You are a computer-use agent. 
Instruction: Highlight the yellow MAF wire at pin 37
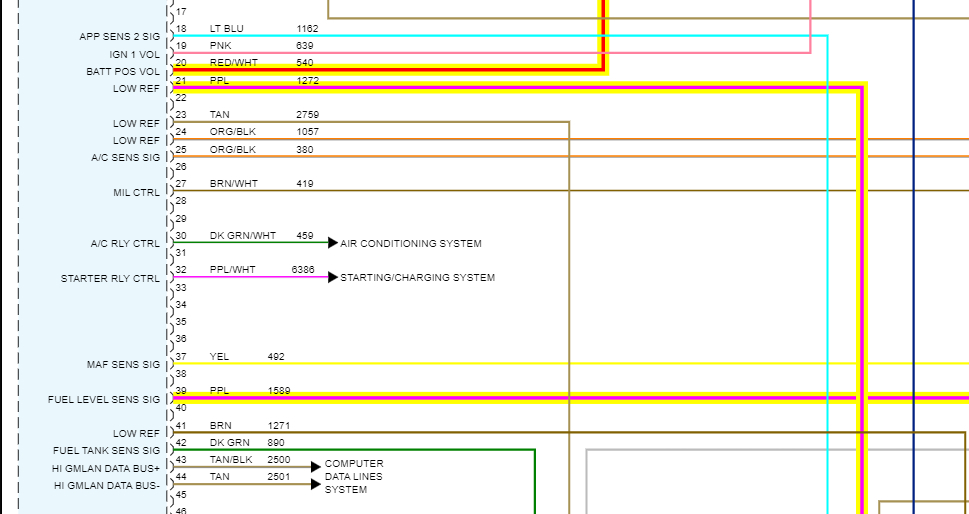(570, 363)
